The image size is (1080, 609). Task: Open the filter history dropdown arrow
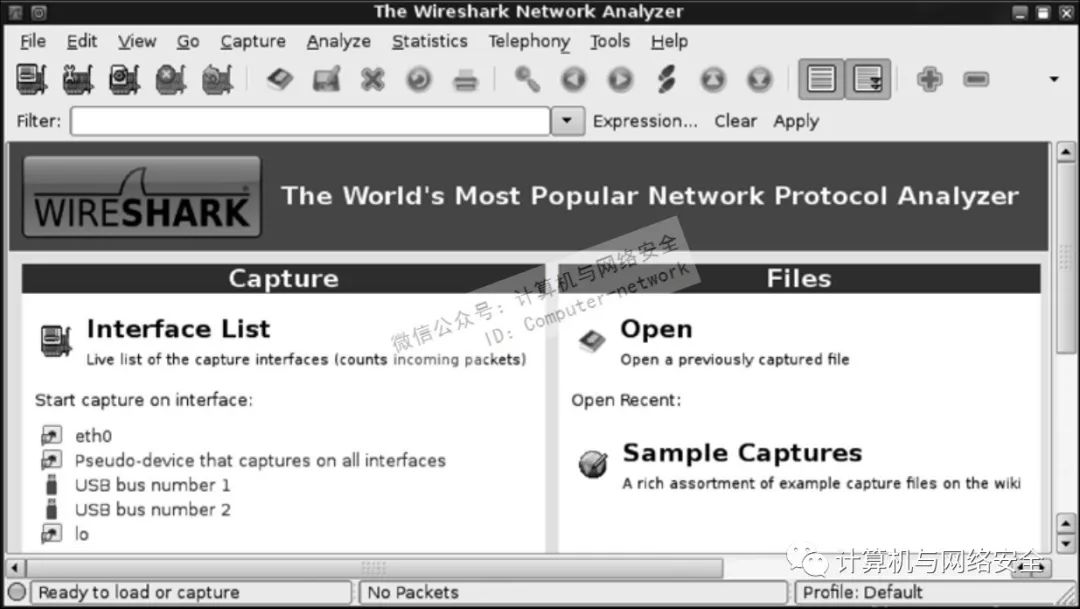[567, 121]
